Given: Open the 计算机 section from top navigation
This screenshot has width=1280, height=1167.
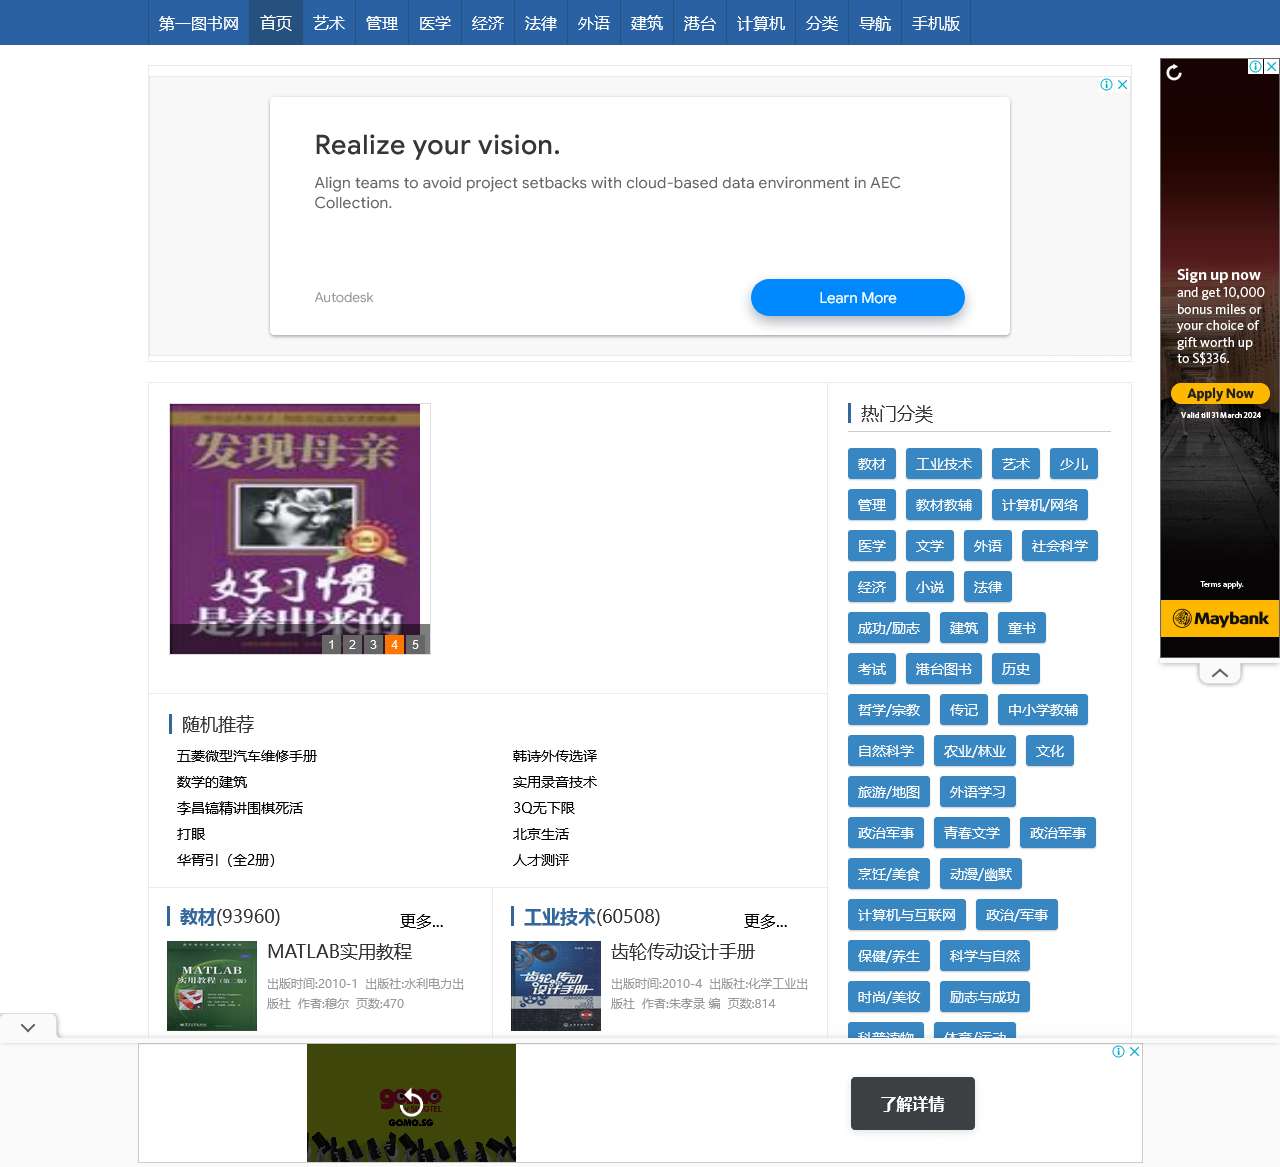Looking at the screenshot, I should (x=759, y=22).
